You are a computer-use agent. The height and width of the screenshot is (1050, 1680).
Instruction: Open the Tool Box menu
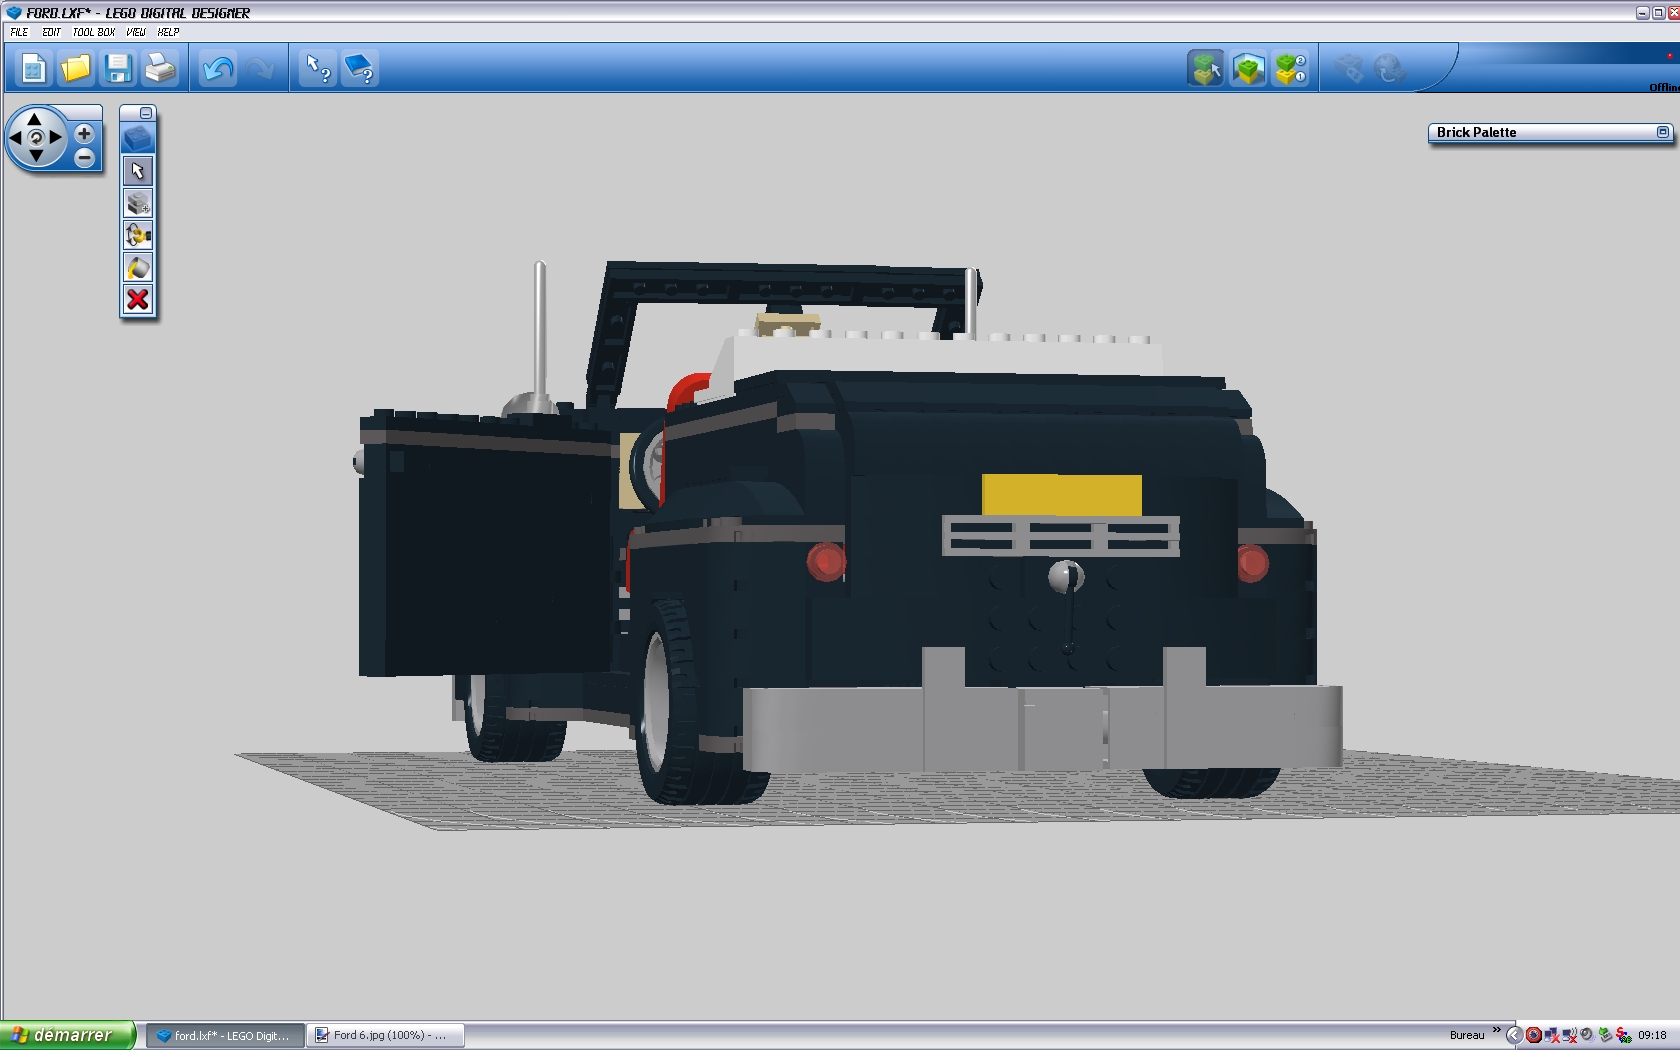point(93,32)
